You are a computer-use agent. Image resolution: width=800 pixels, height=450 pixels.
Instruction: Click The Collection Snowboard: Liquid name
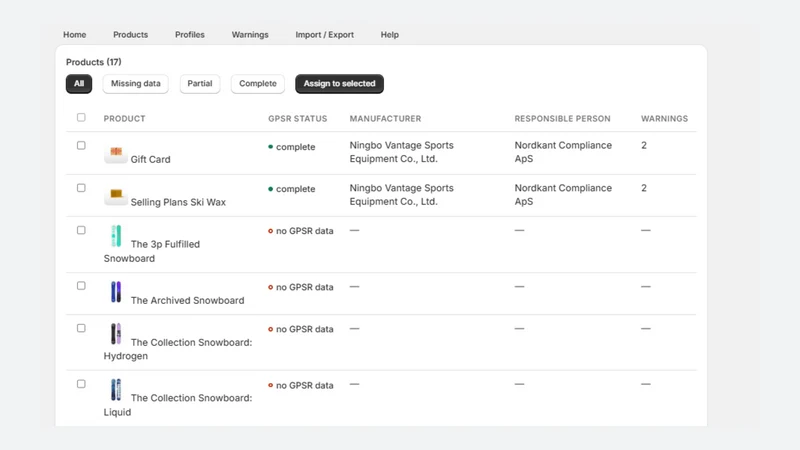click(x=178, y=405)
